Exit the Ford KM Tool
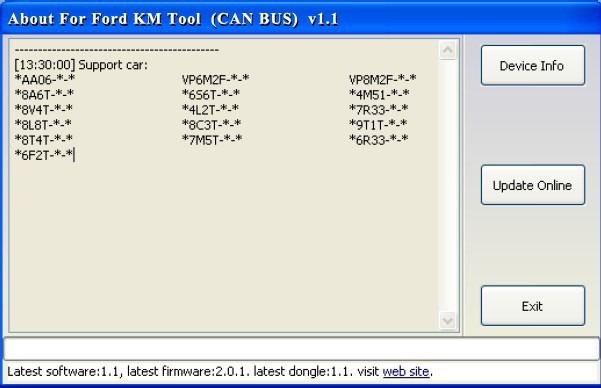Screen dimensions: 601x388 click(533, 306)
